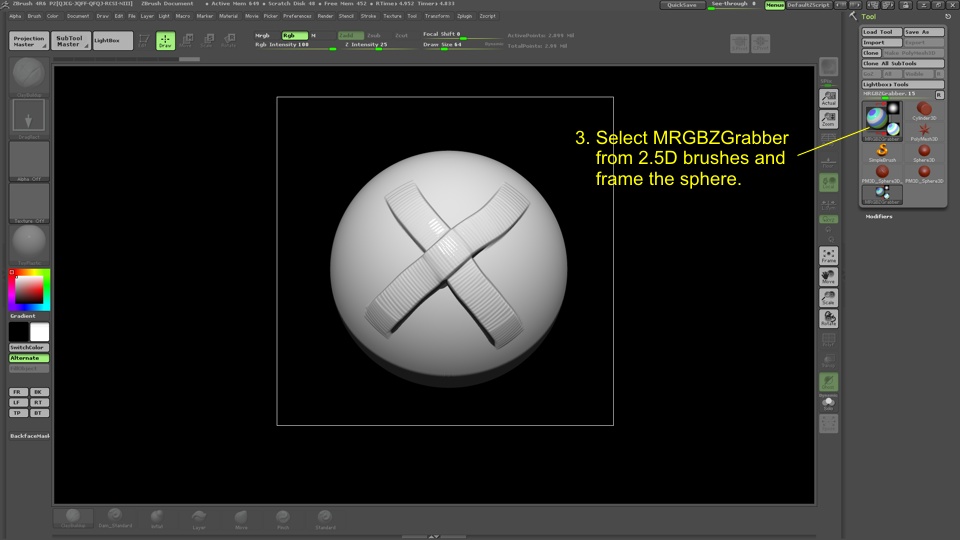Click the SwitchColor button
Viewport: 960px width, 540px height.
29,347
